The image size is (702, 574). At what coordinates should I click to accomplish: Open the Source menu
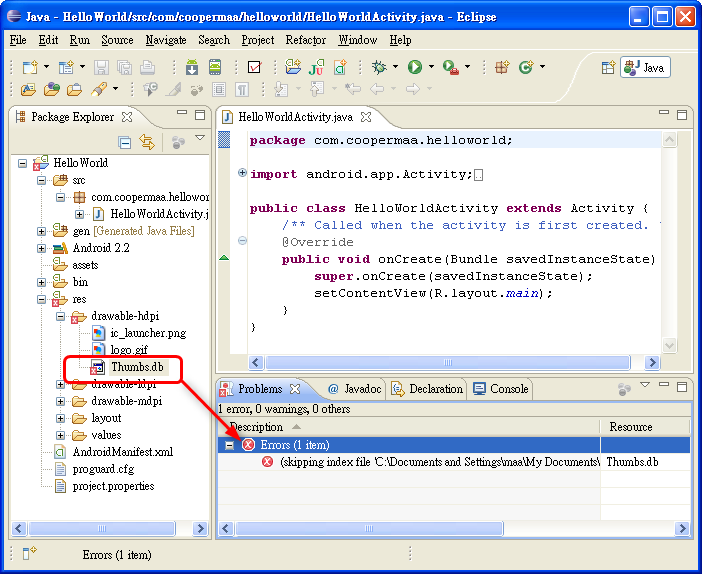[x=117, y=40]
